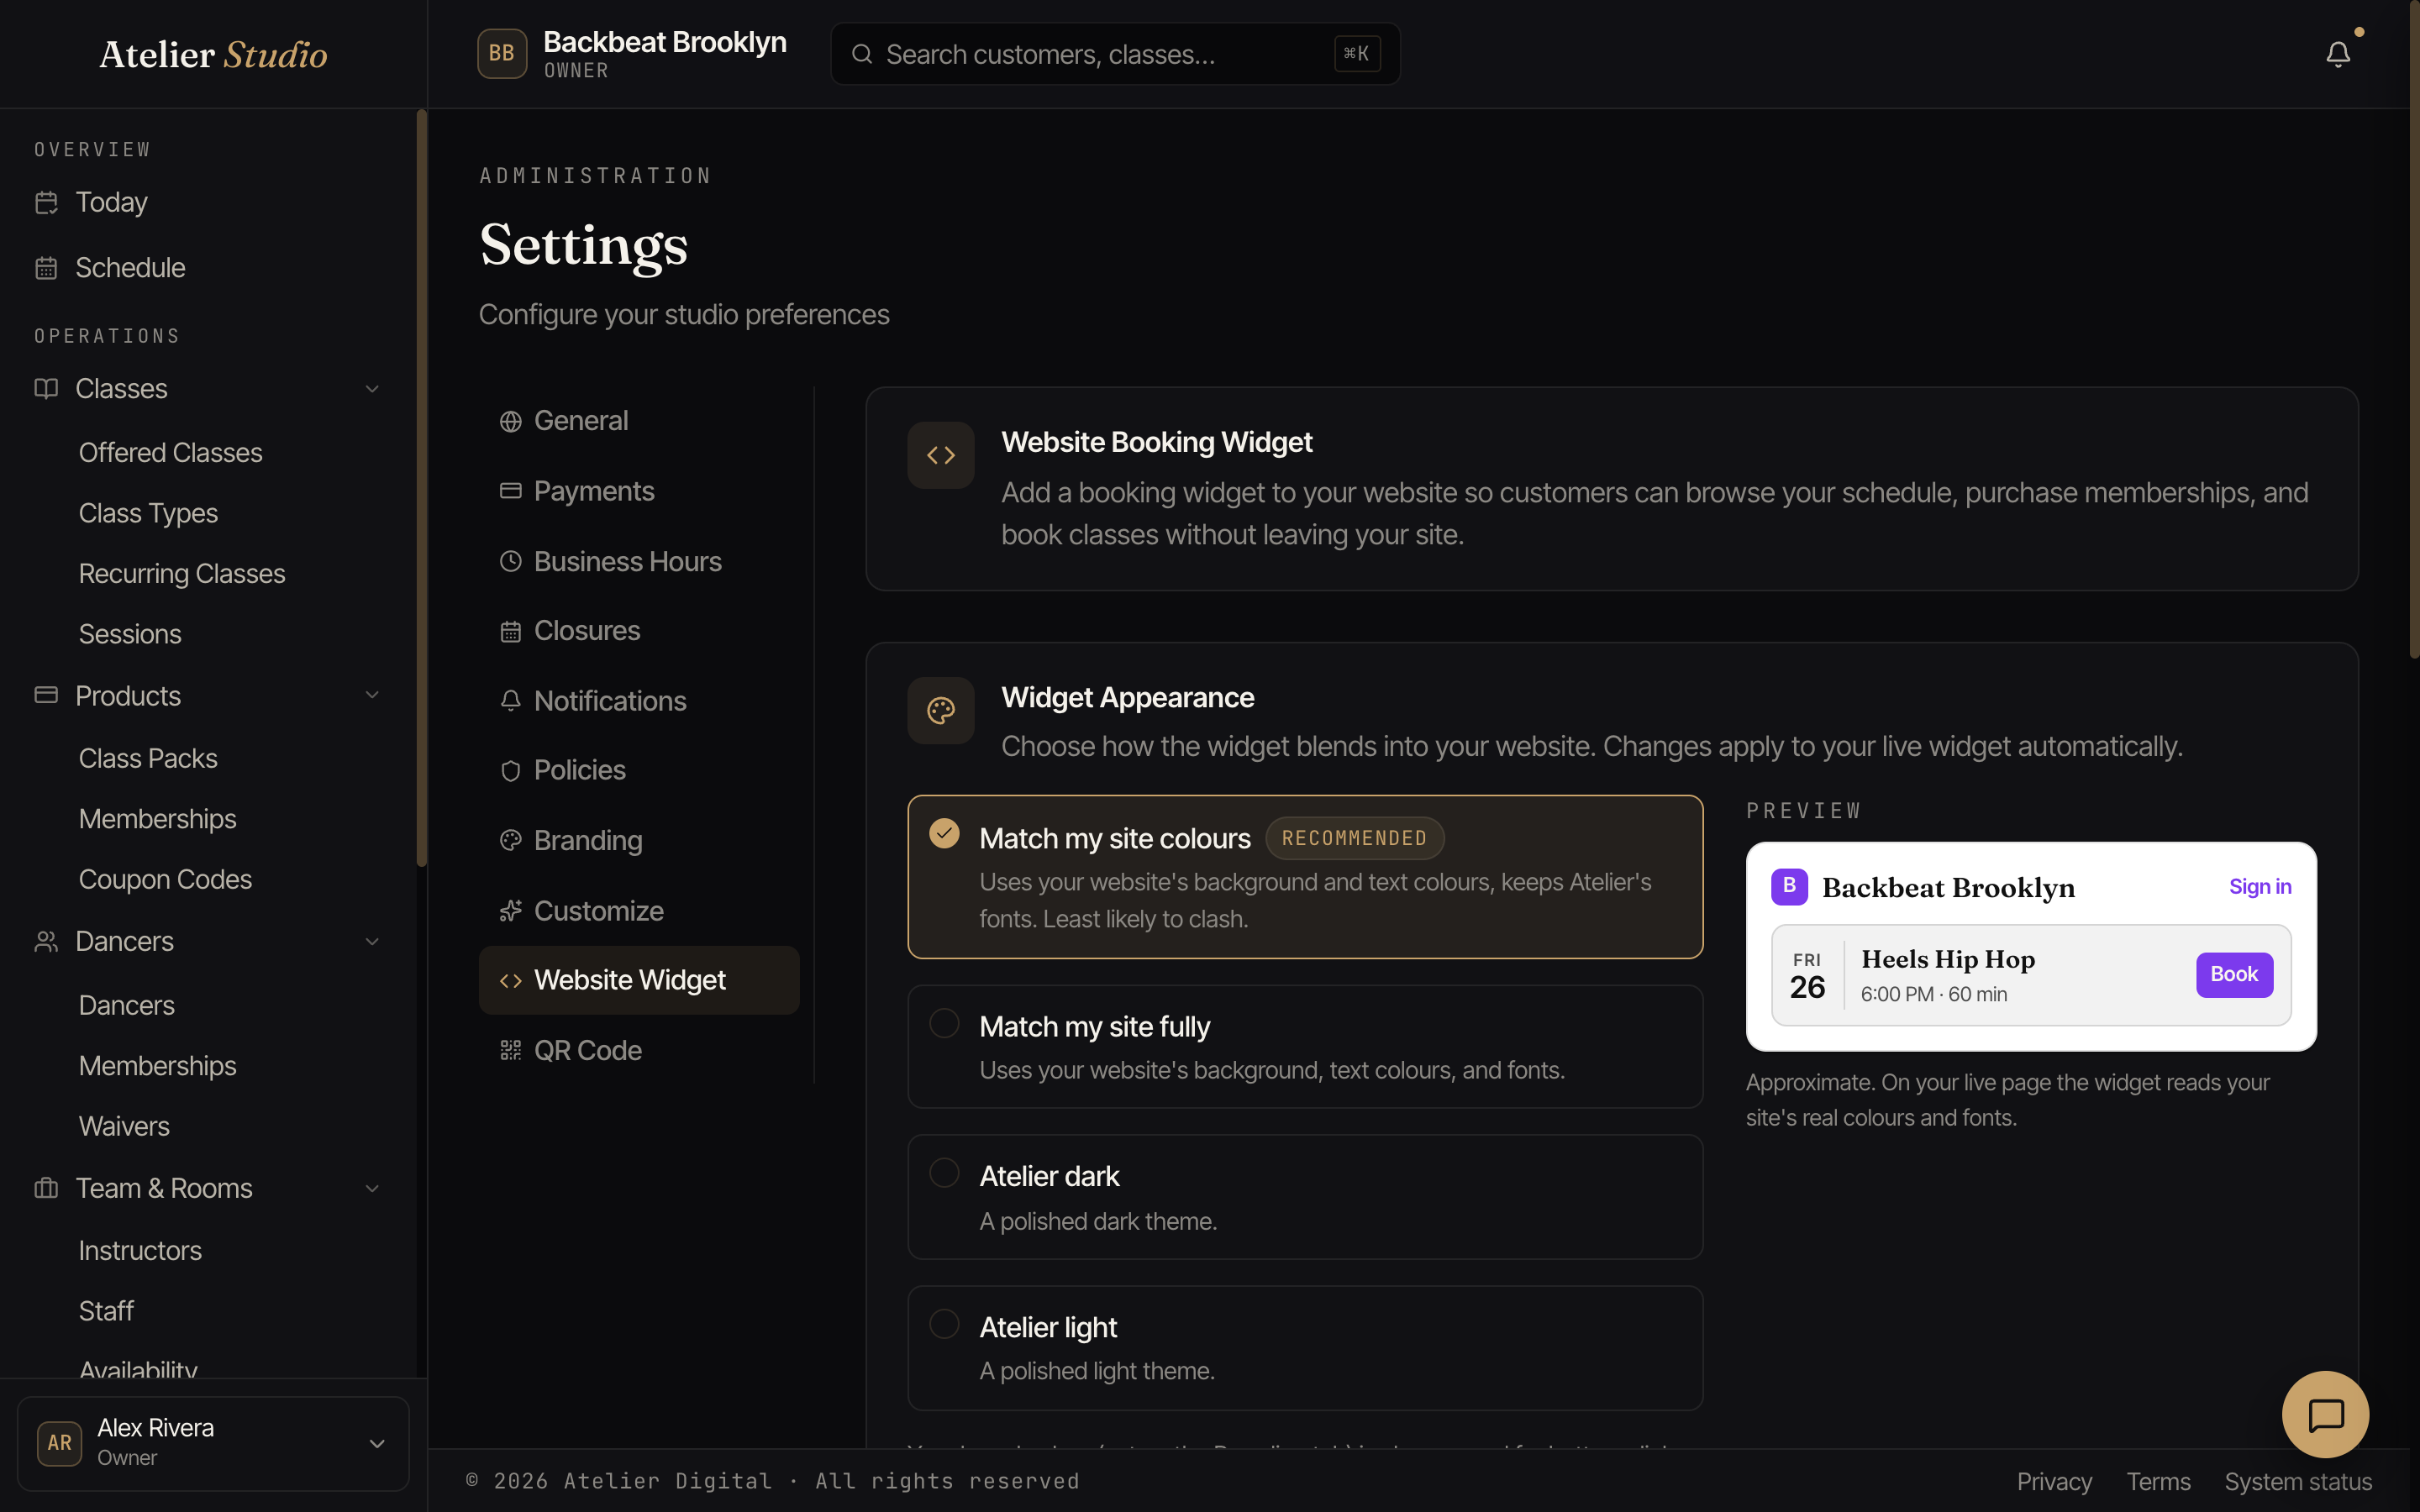Click the QR Code icon
Screen dimensions: 2420x1512
511,1051
